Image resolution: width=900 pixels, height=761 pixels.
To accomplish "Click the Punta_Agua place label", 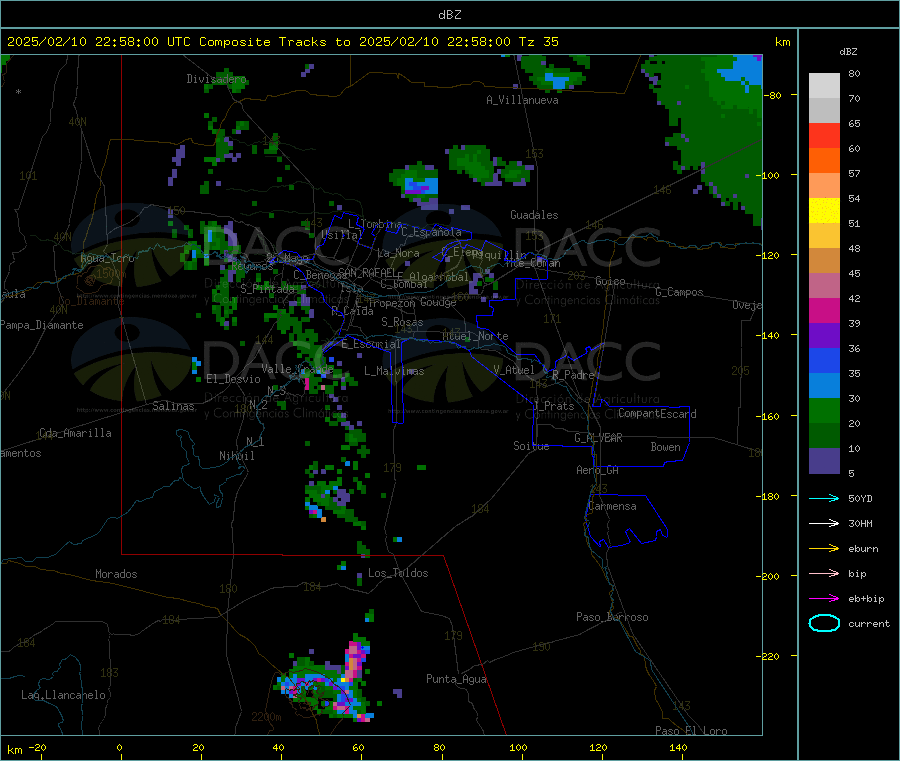I will tap(456, 679).
